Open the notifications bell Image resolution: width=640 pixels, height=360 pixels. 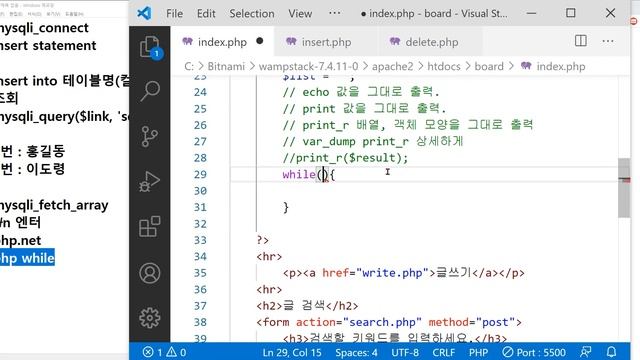pyautogui.click(x=611, y=352)
